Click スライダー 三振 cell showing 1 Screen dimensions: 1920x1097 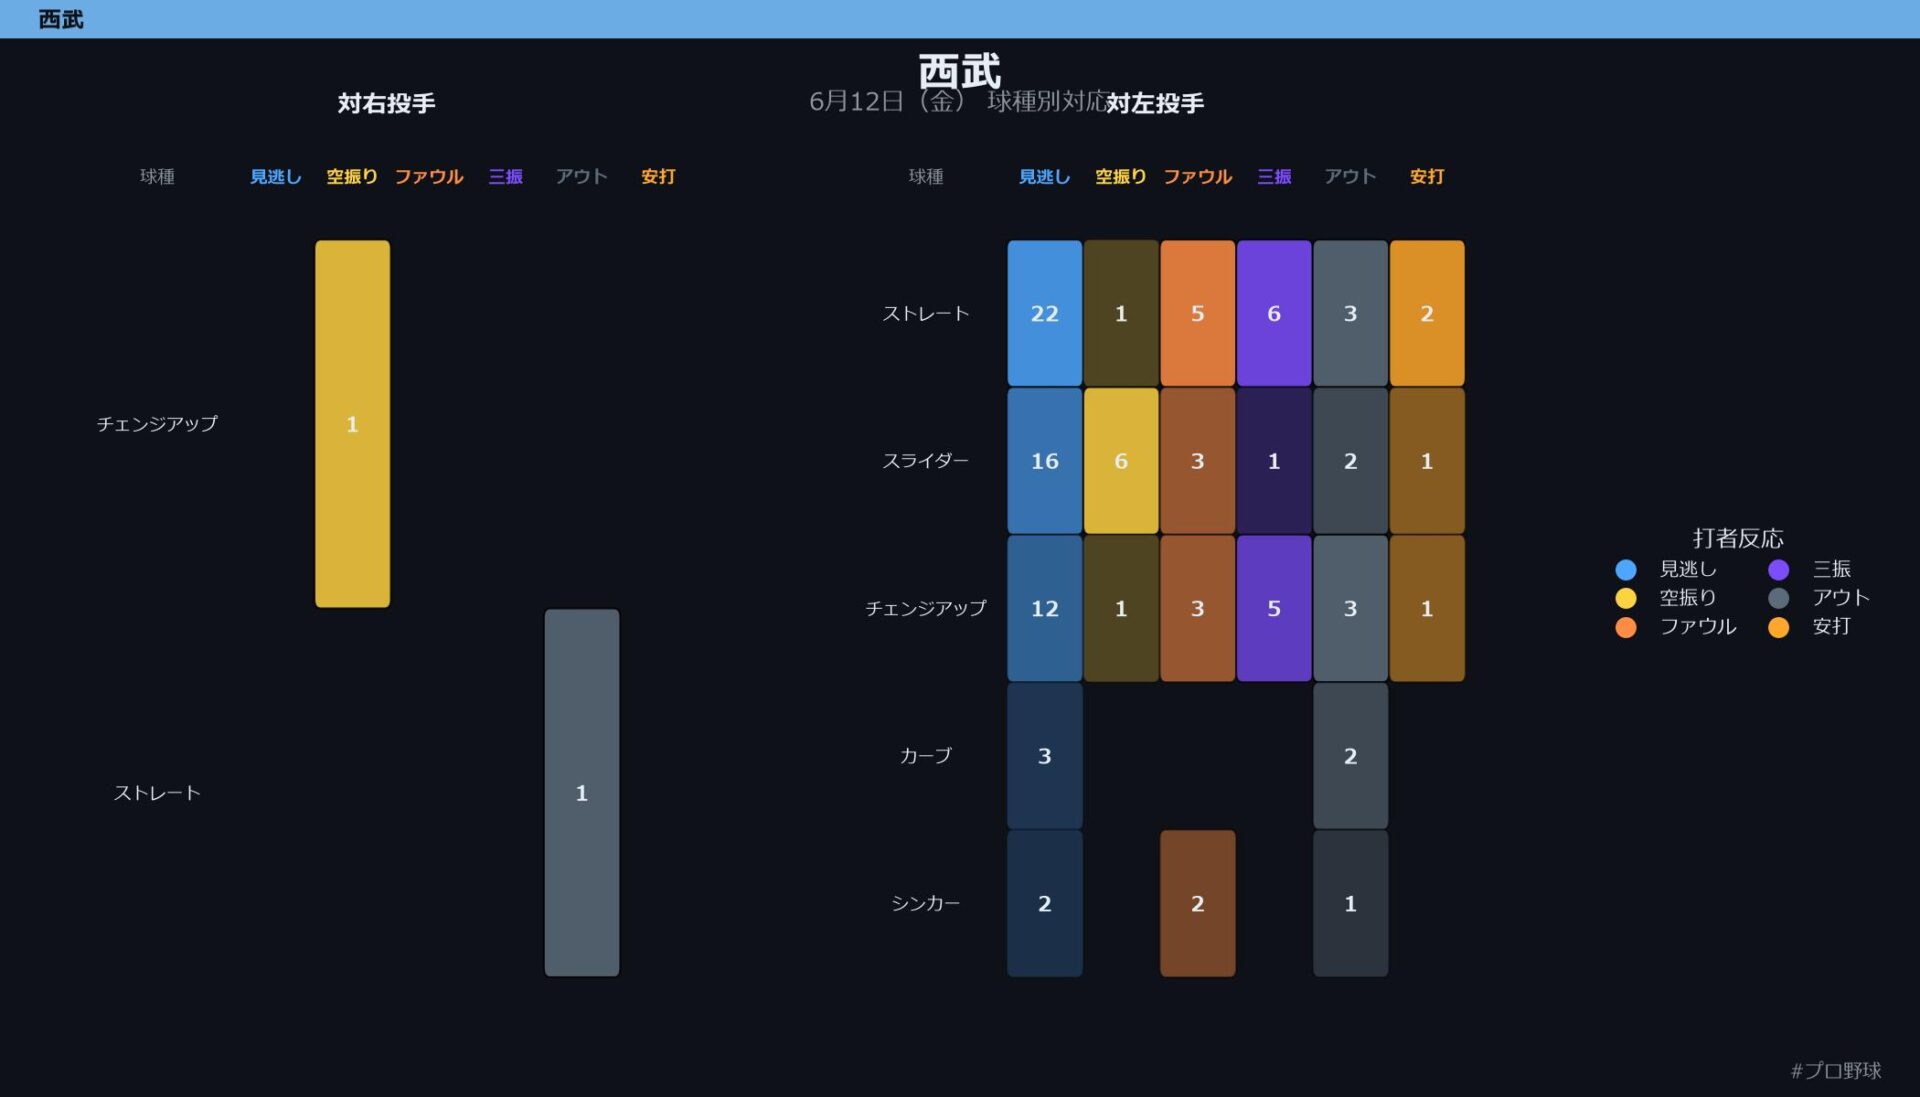tap(1274, 461)
